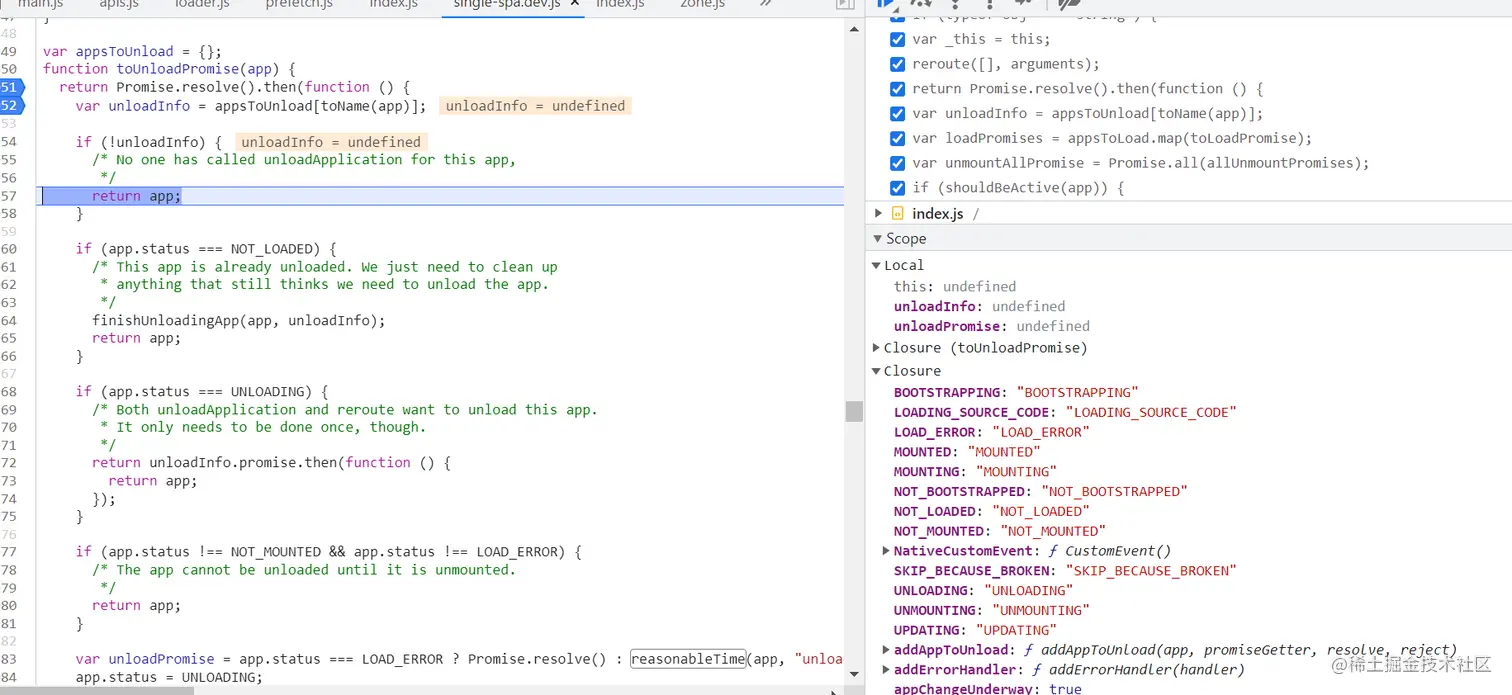
Task: Select the NOT_LOADED closure variable
Action: click(992, 511)
